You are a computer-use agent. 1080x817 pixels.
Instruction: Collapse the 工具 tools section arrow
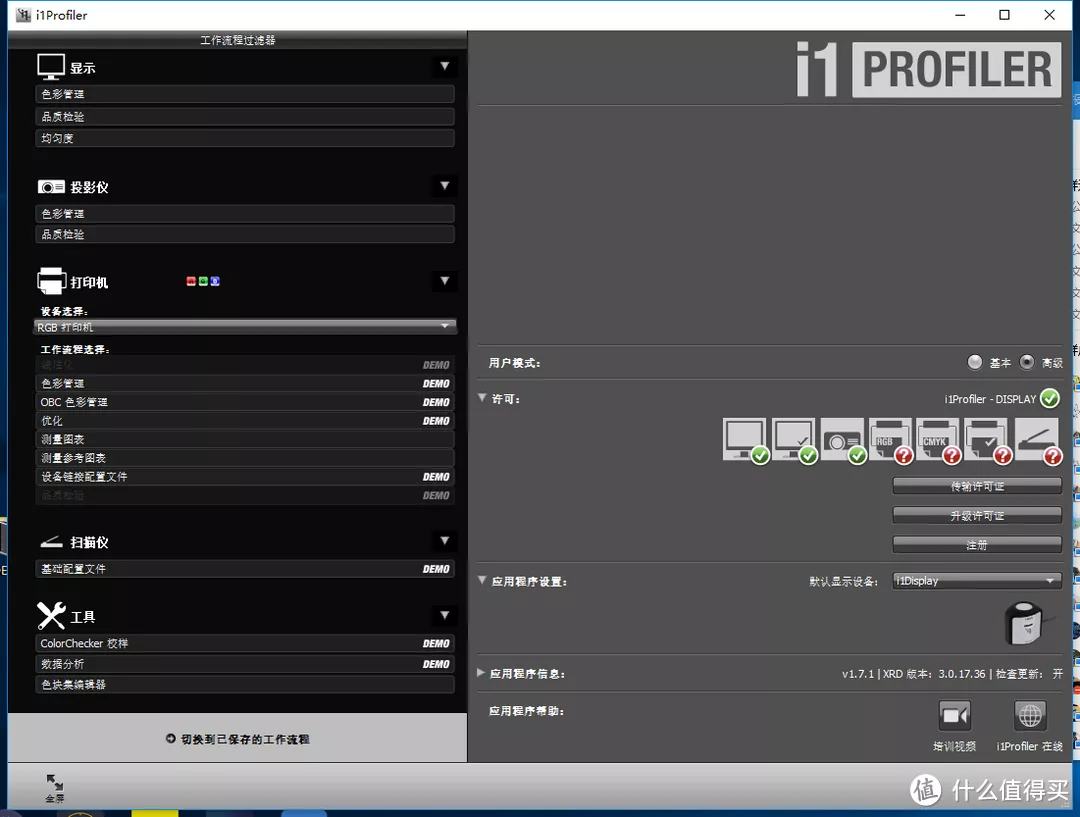click(444, 614)
